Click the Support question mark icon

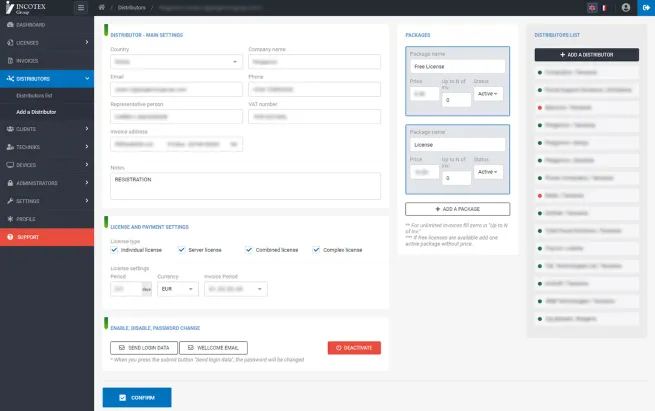pyautogui.click(x=10, y=237)
